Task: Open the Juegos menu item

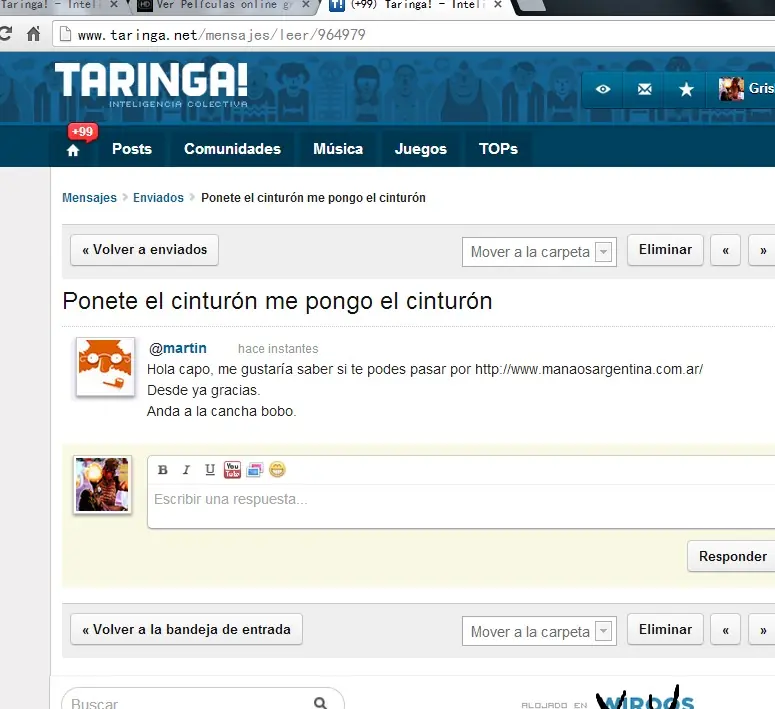Action: pos(421,149)
